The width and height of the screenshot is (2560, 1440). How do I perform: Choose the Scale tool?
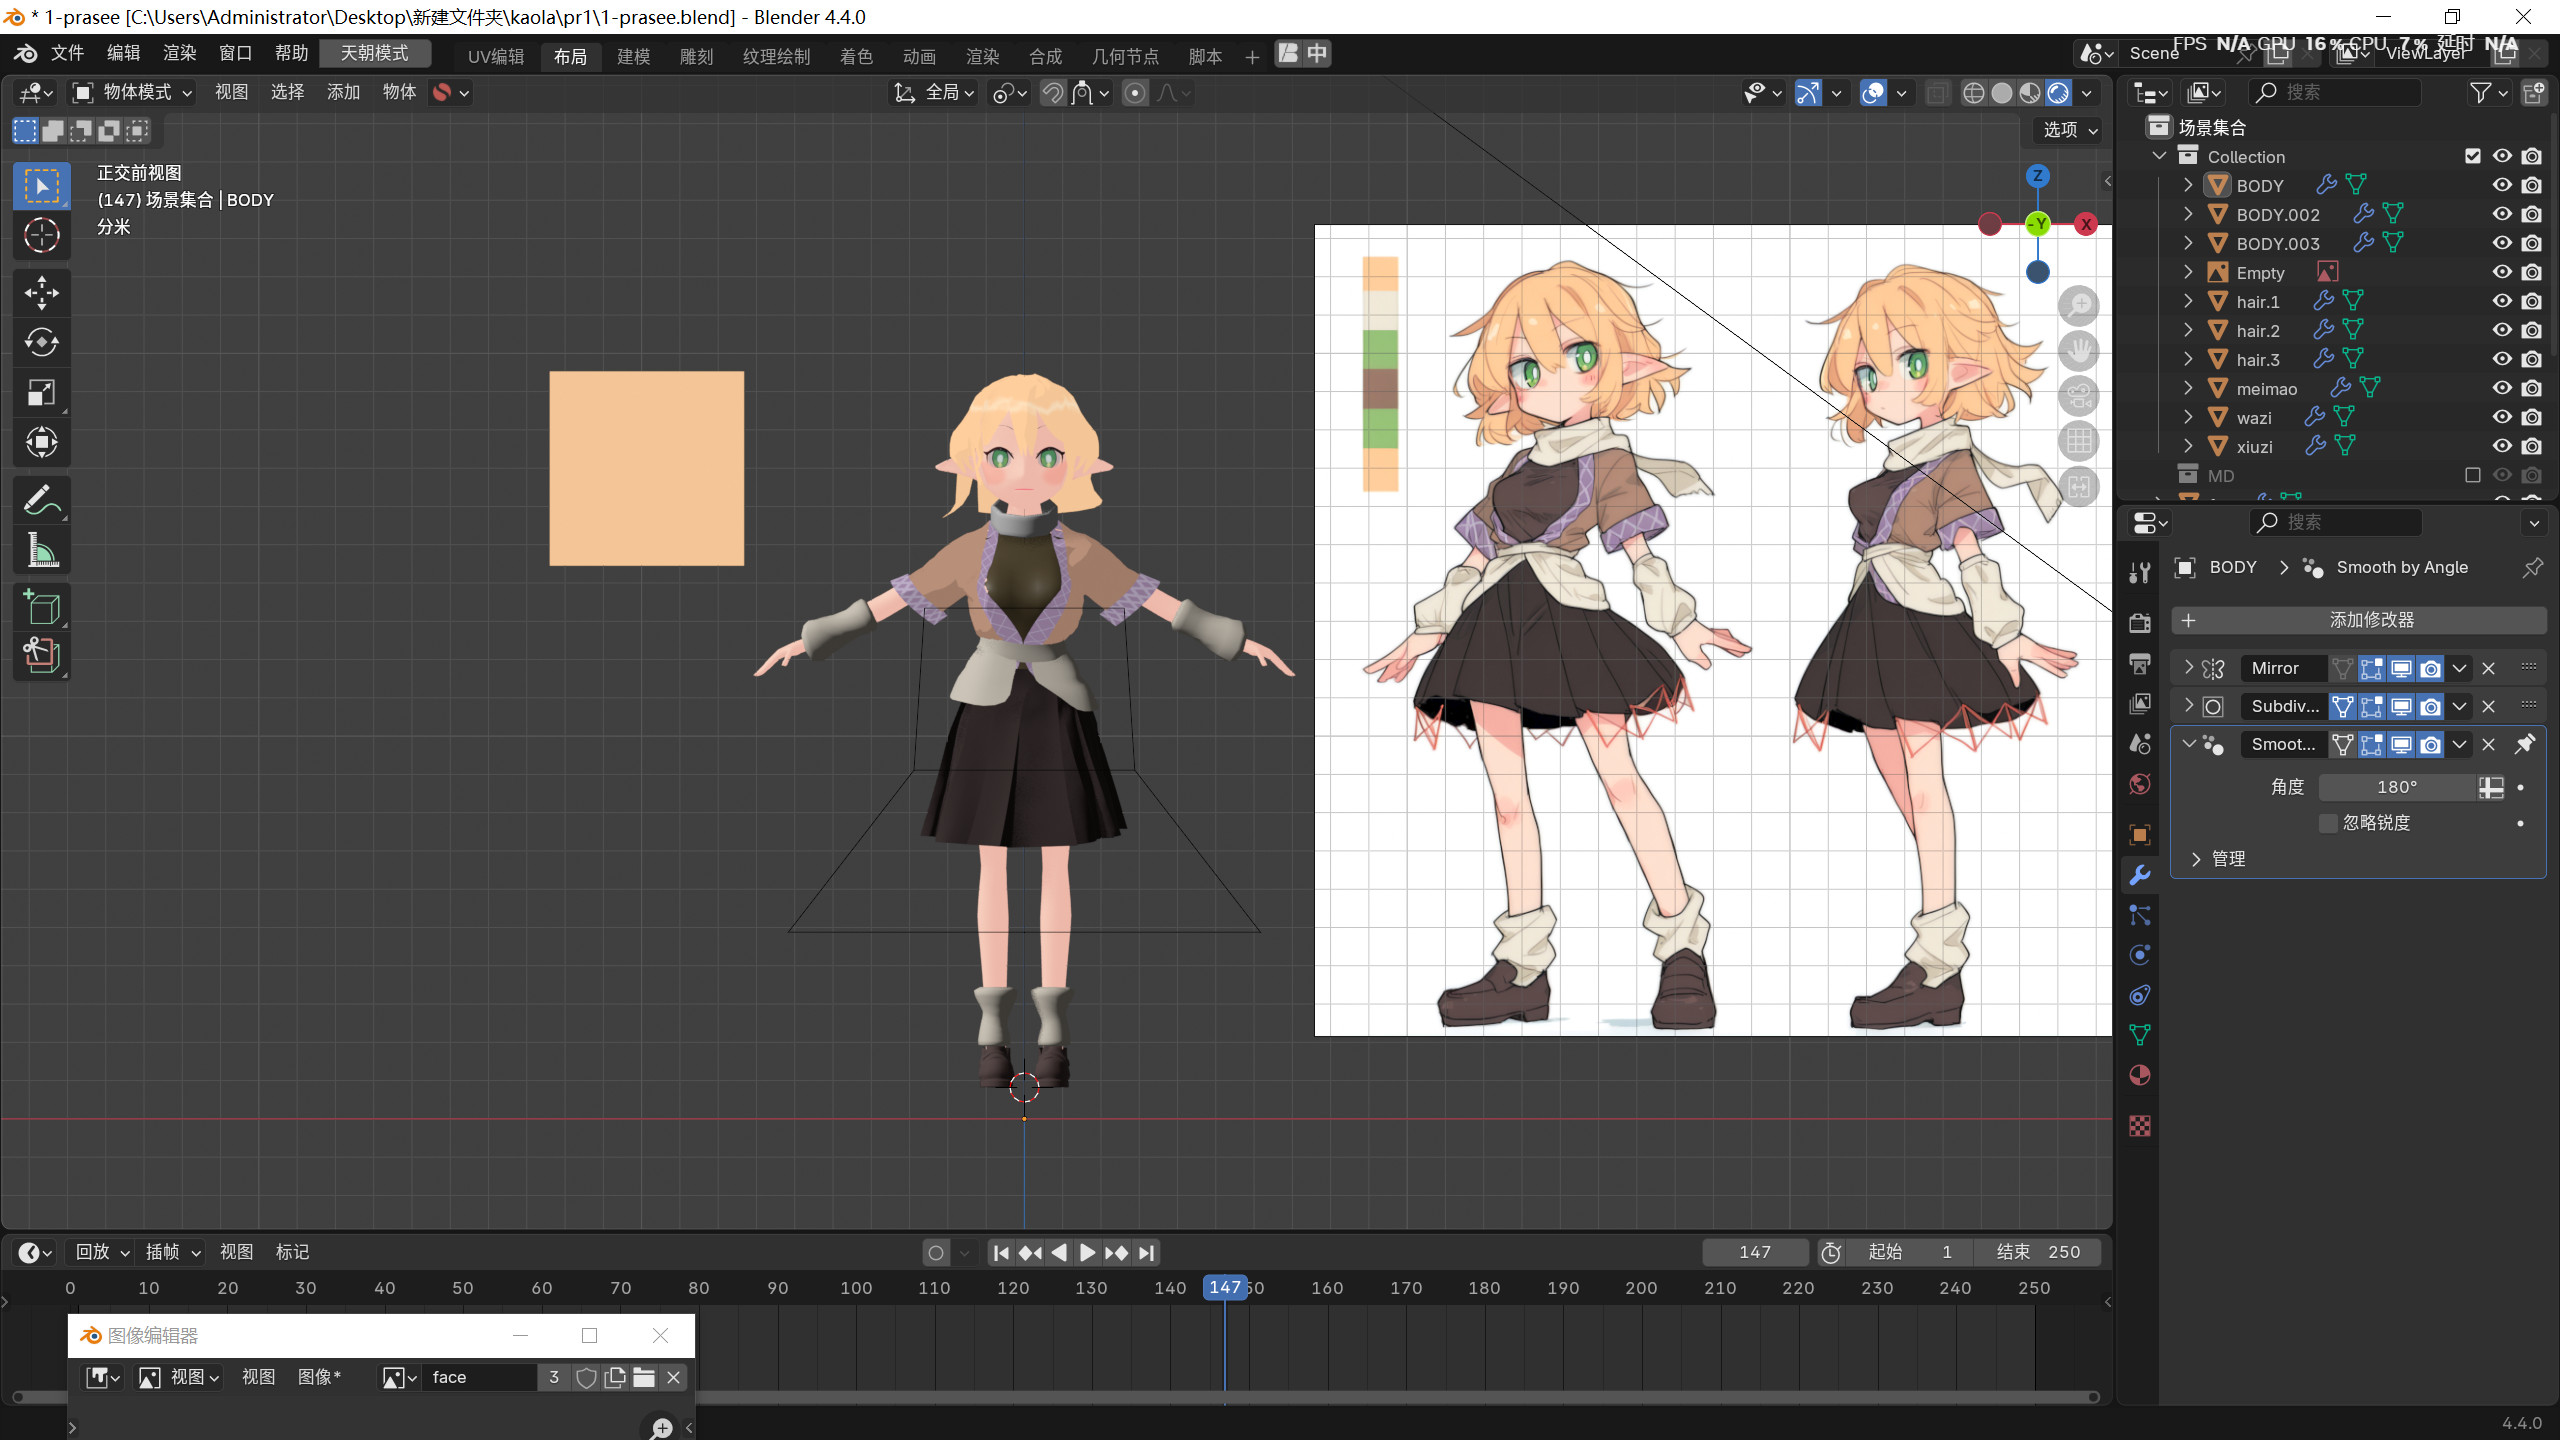click(41, 392)
